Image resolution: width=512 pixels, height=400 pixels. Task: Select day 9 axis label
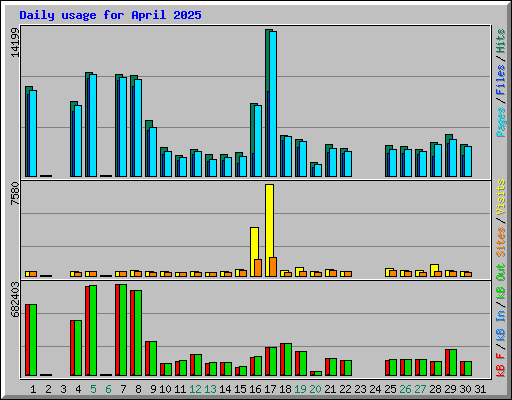click(x=153, y=389)
